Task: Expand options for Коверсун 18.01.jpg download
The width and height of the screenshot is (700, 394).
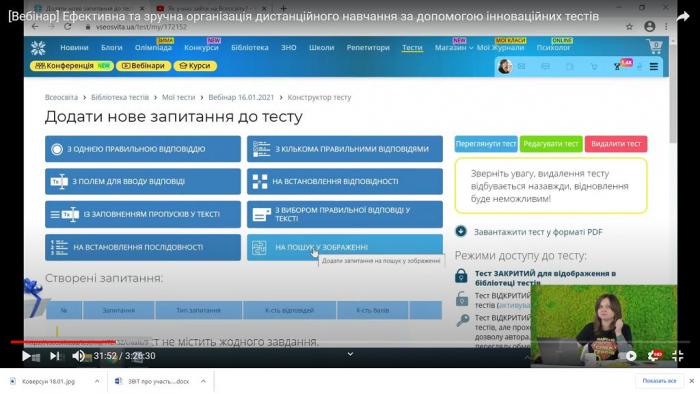Action: click(x=97, y=381)
